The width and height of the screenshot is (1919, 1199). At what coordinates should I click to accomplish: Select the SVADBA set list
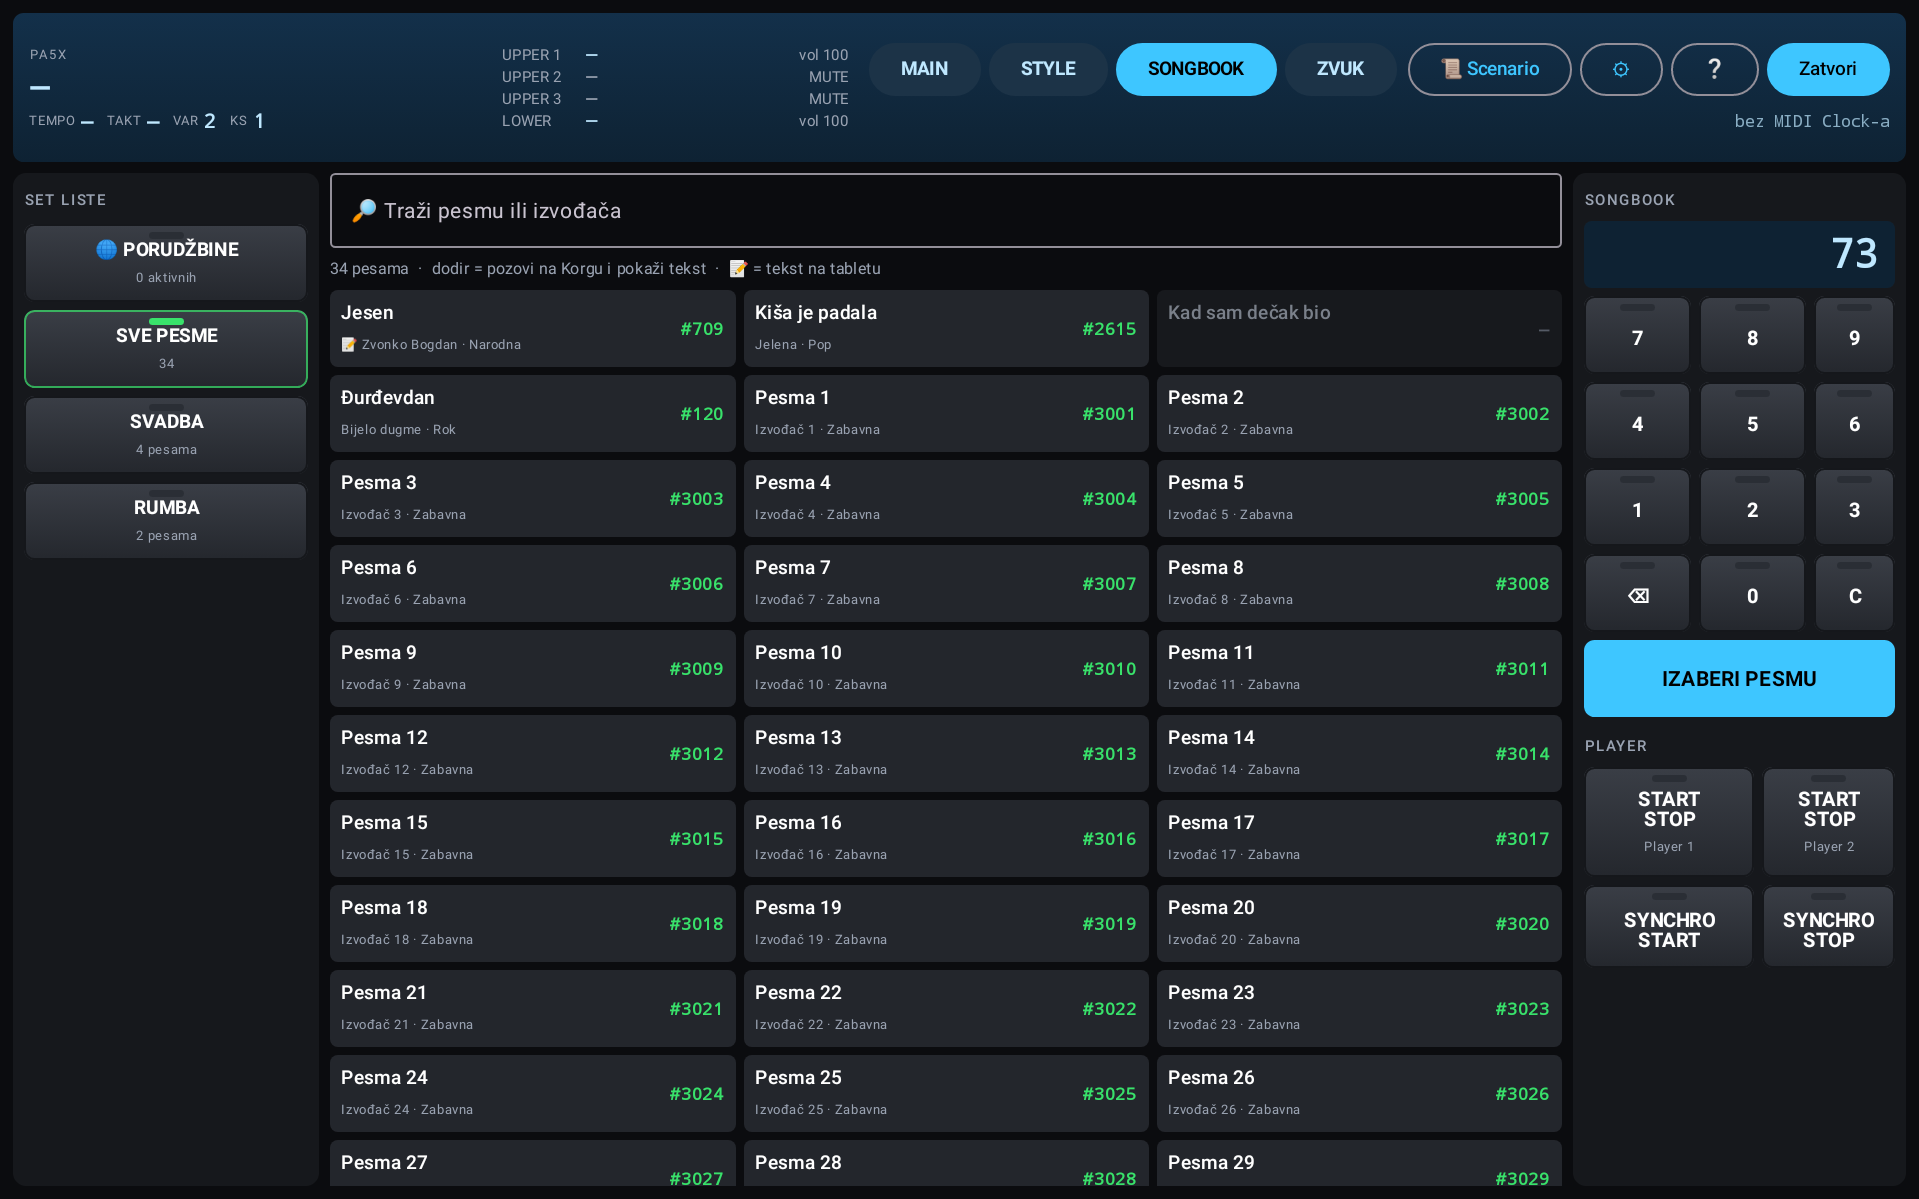coord(166,434)
